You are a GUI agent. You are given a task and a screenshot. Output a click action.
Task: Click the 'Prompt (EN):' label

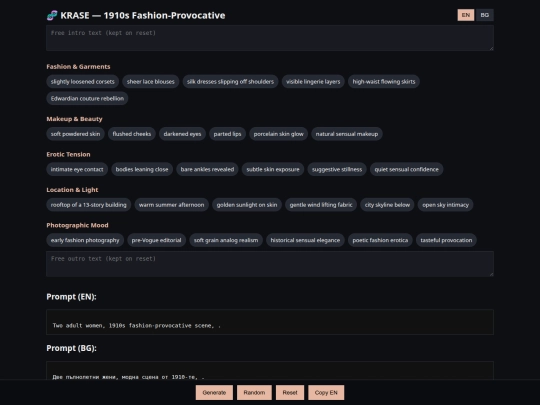click(72, 297)
